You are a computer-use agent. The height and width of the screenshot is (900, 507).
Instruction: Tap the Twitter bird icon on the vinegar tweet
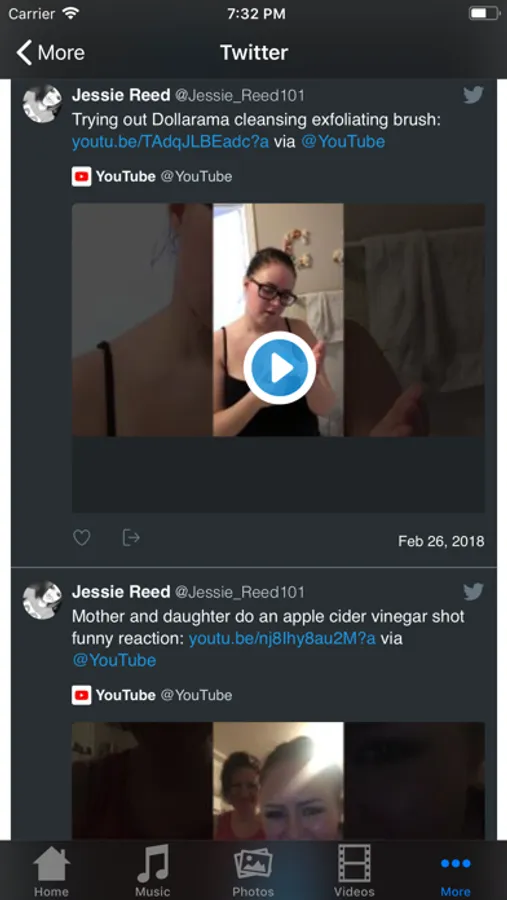(473, 591)
